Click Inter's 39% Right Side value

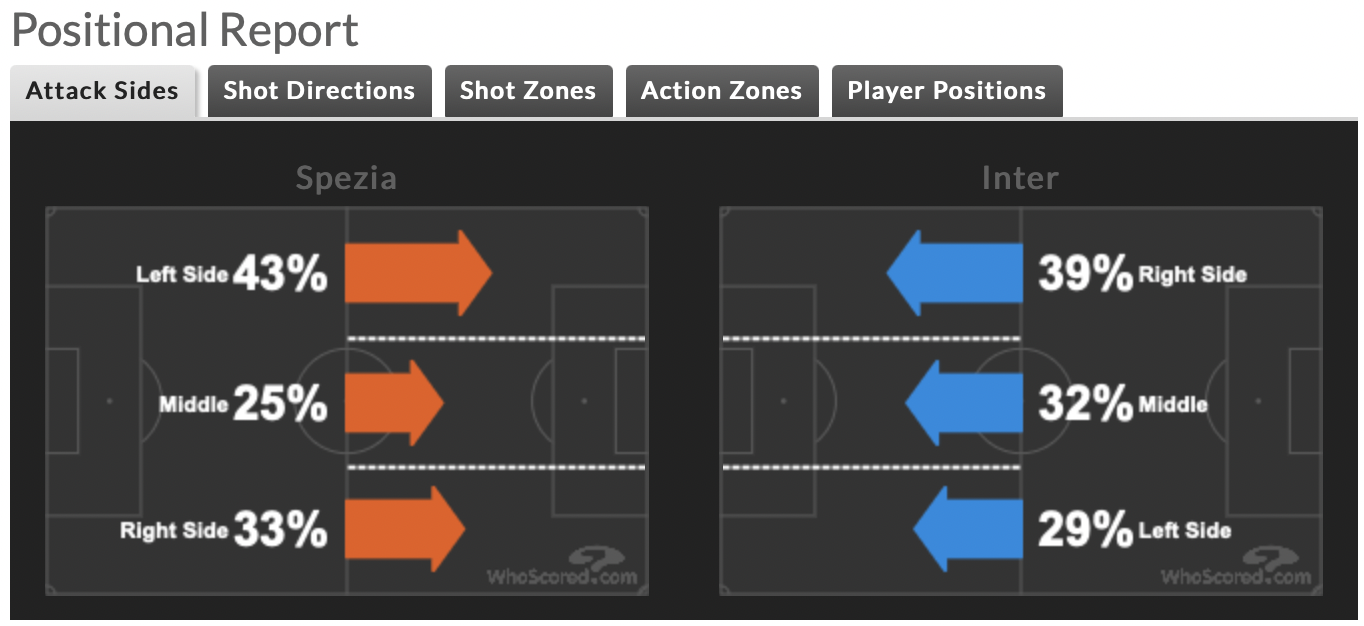(1085, 274)
